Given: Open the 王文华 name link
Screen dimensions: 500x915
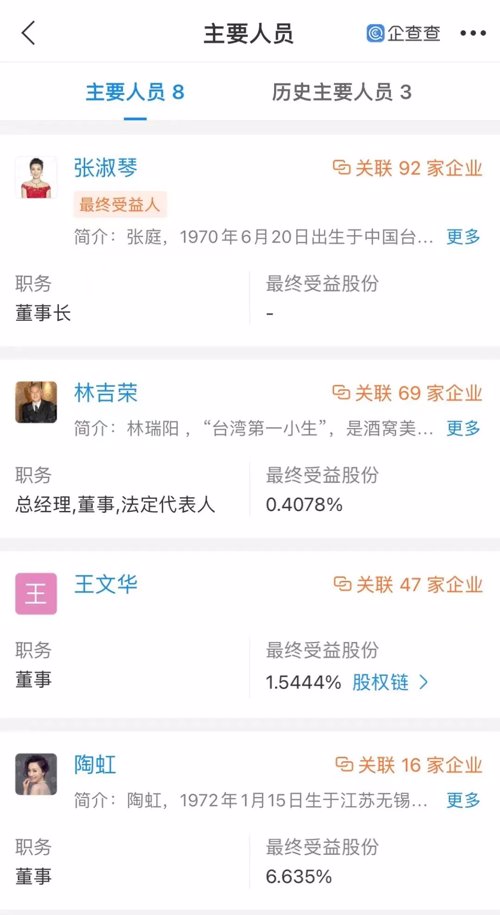Looking at the screenshot, I should (106, 584).
